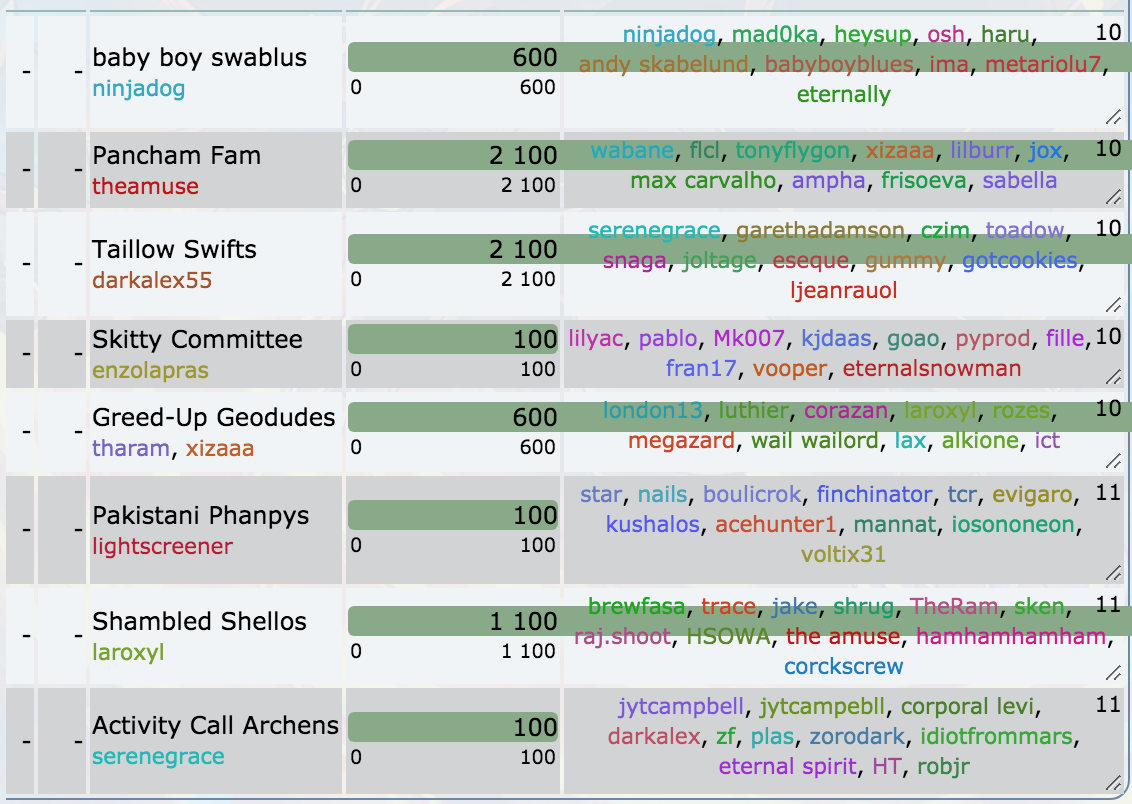Open player wabane in Pancham Fam roster

click(x=632, y=150)
